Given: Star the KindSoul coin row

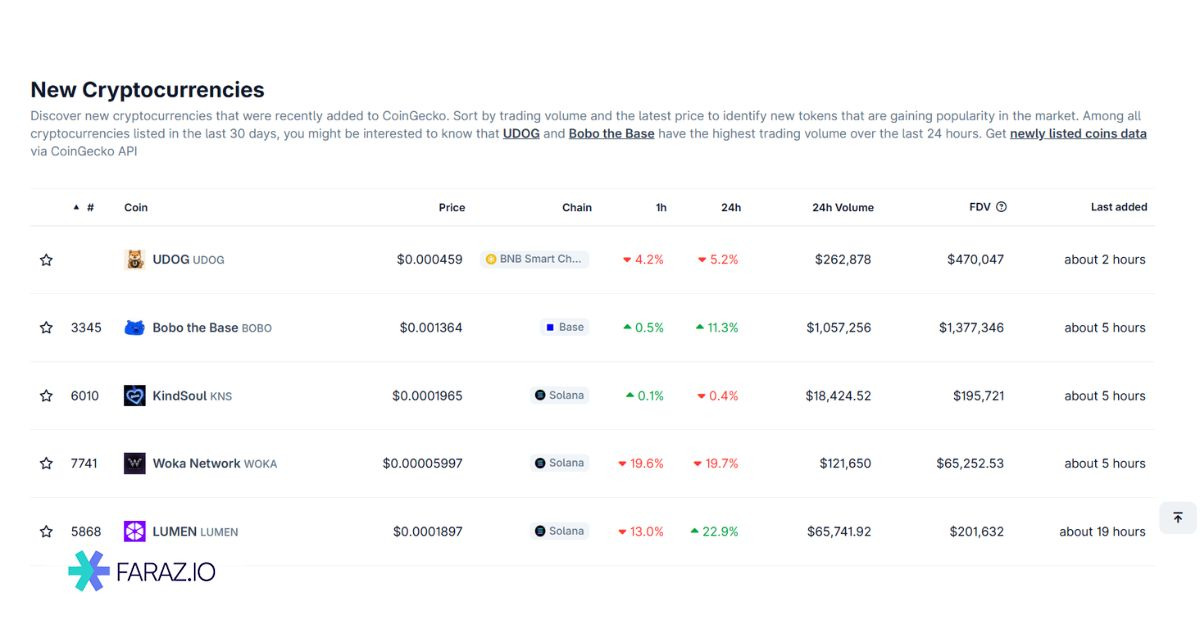Looking at the screenshot, I should point(46,396).
